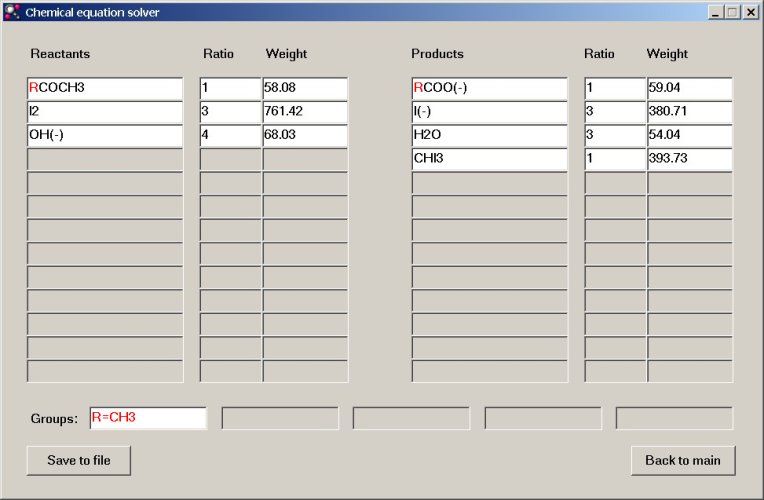
Task: Click the RCOO(-) product field
Action: pyautogui.click(x=490, y=88)
